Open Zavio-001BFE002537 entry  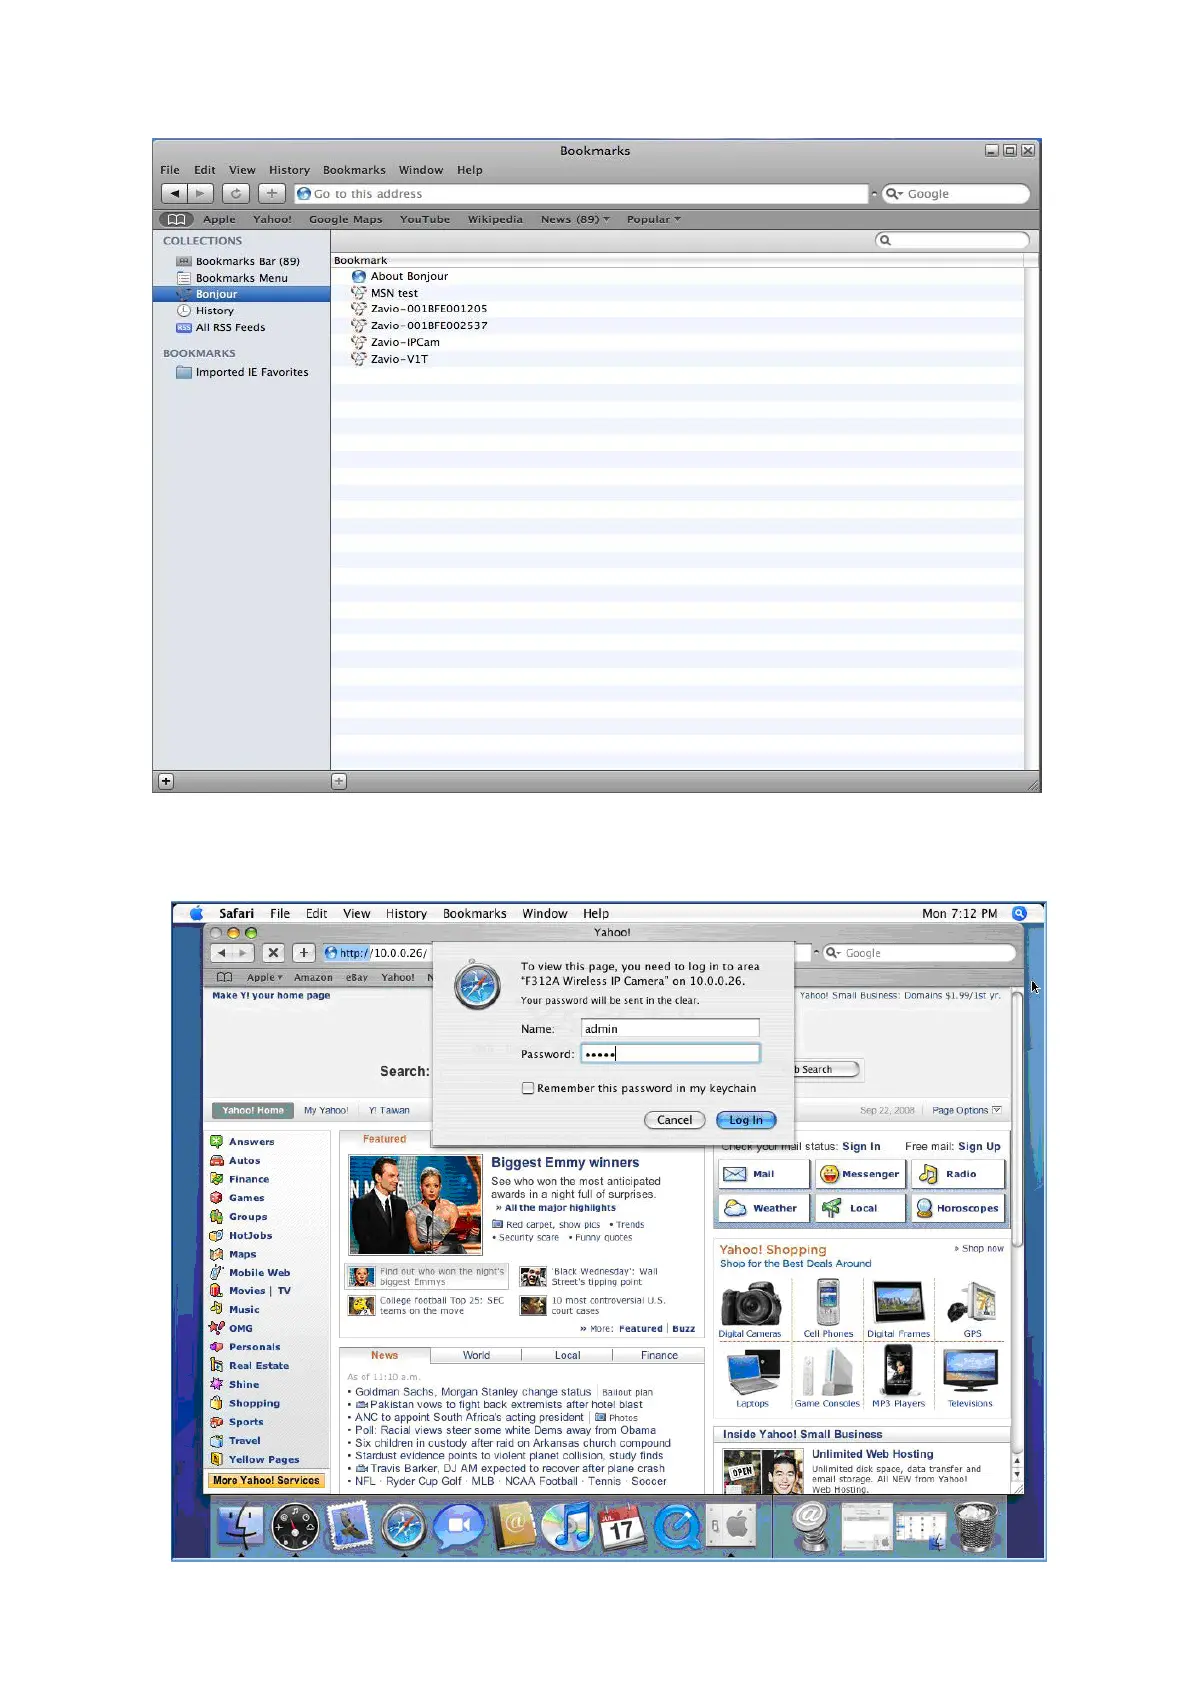tap(428, 326)
